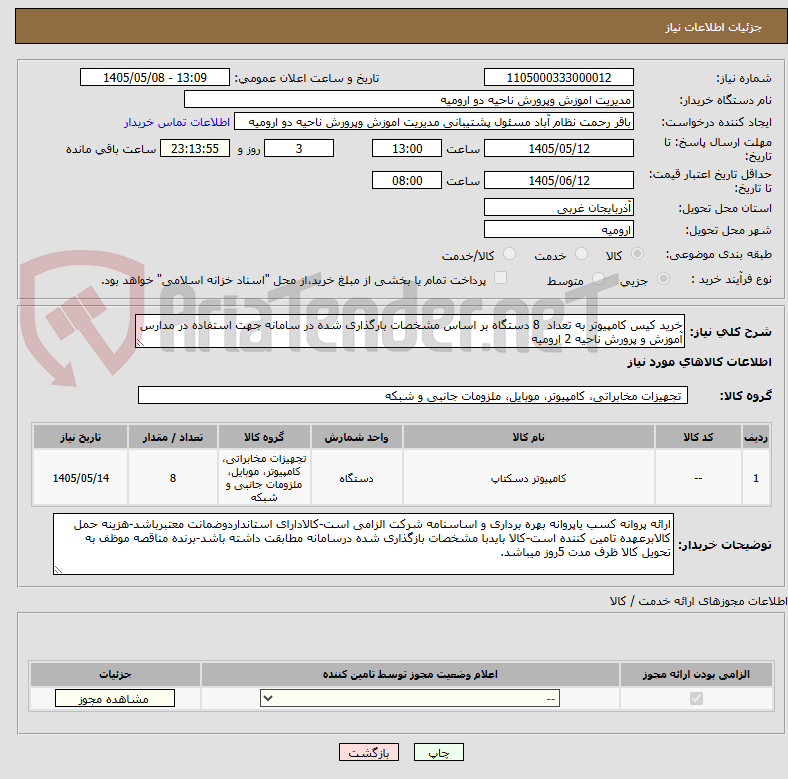
Task: Click the deadline time field 13:00
Action: (407, 149)
